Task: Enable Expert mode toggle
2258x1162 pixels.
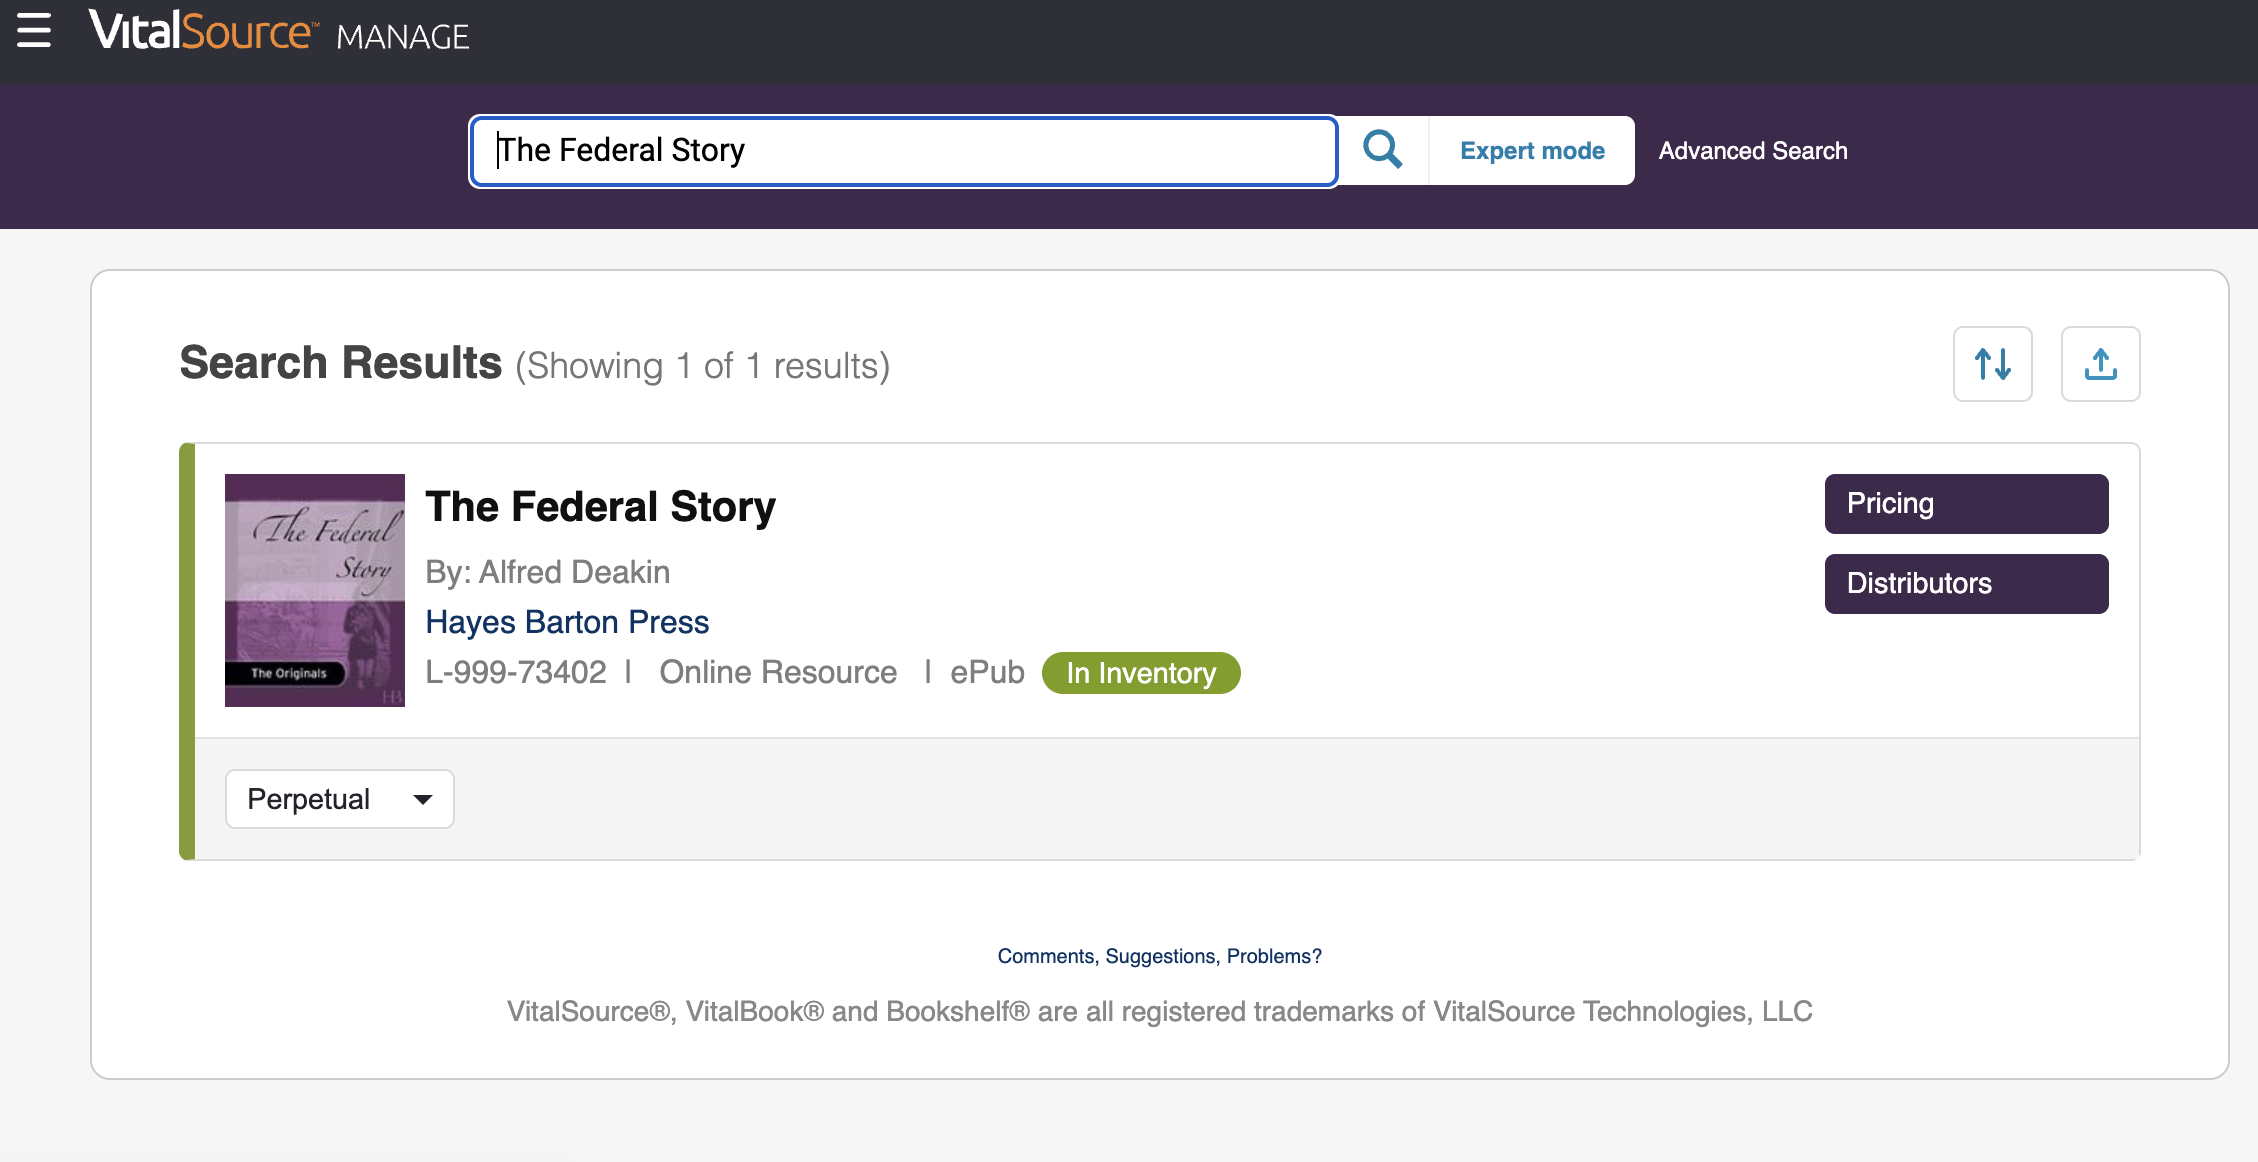Action: click(1532, 150)
